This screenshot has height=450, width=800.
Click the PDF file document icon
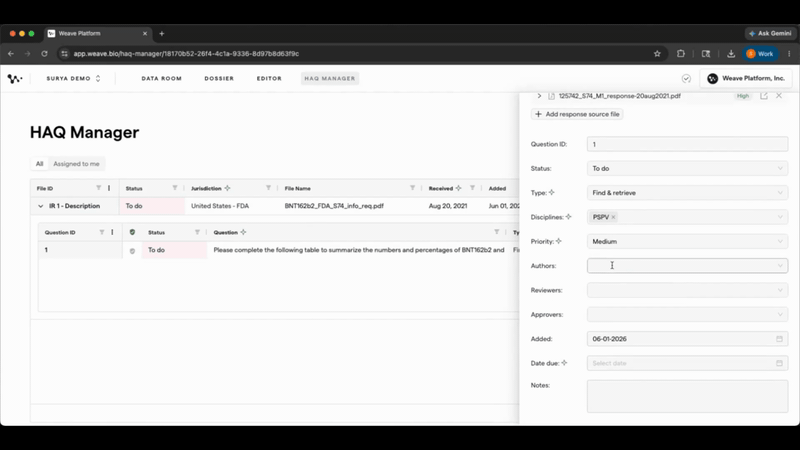pos(552,96)
